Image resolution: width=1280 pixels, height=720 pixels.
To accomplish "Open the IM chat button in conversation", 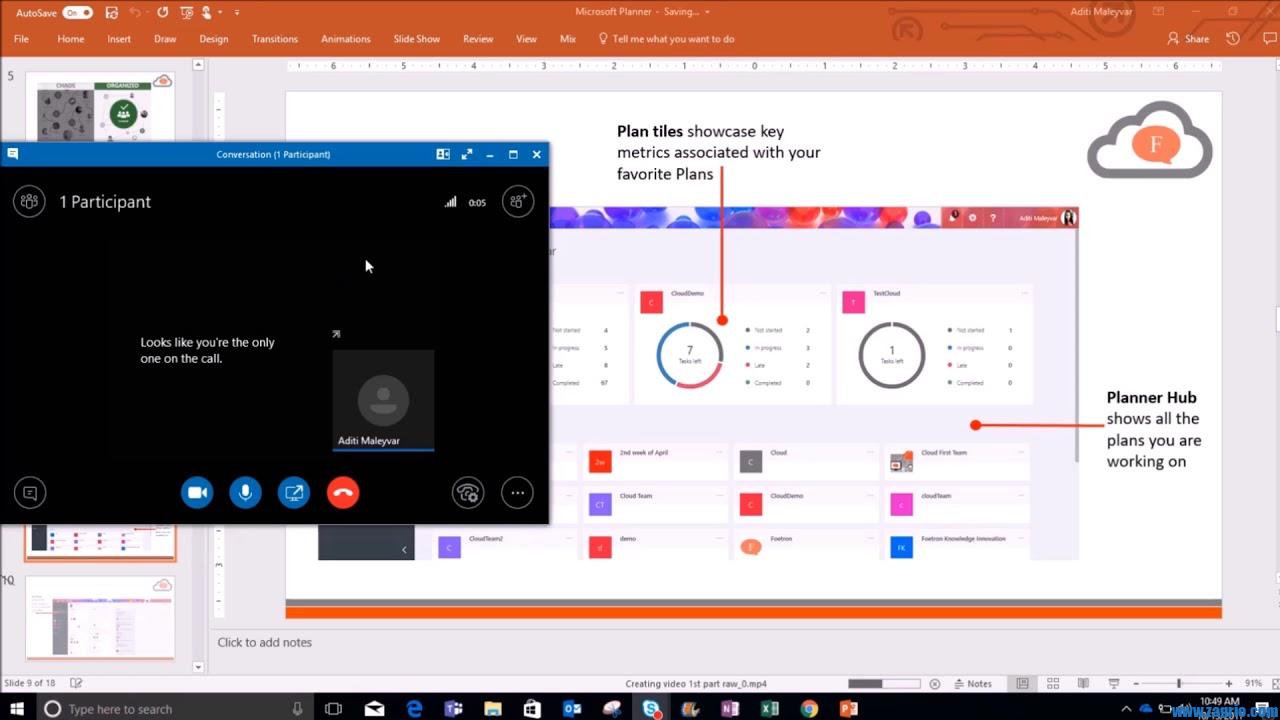I will tap(30, 492).
